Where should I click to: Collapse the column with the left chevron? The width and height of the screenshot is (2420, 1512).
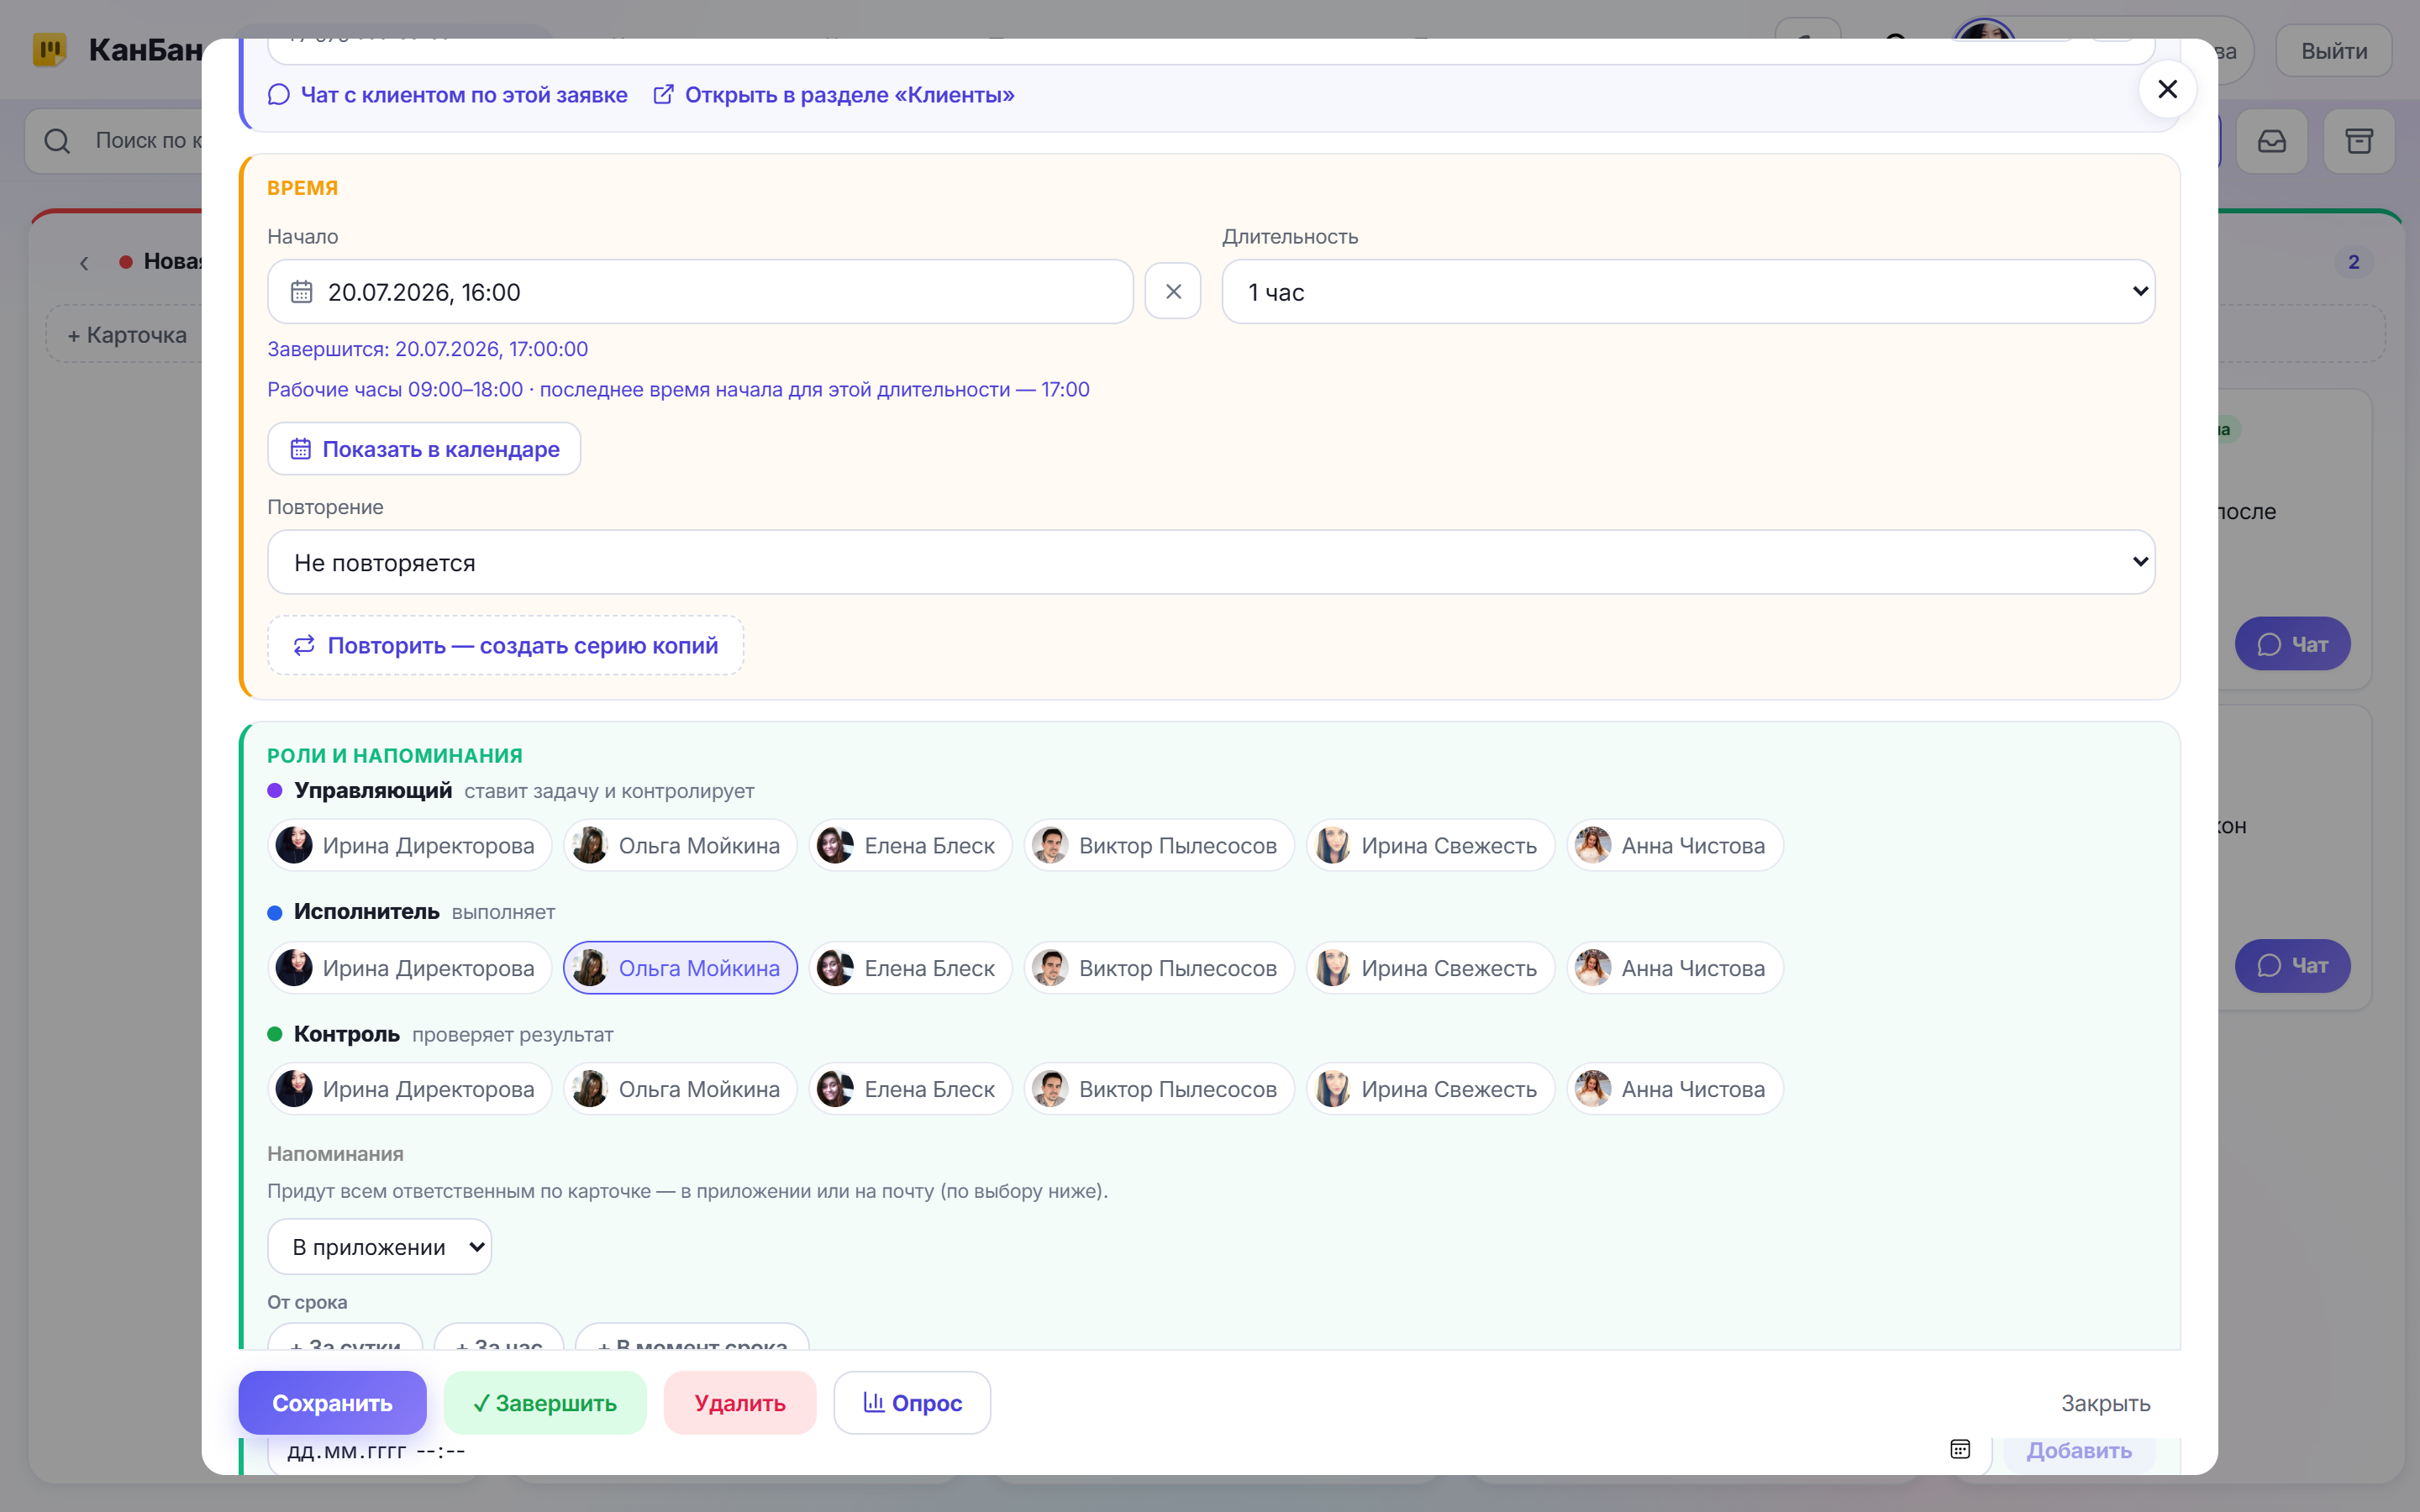pyautogui.click(x=84, y=263)
